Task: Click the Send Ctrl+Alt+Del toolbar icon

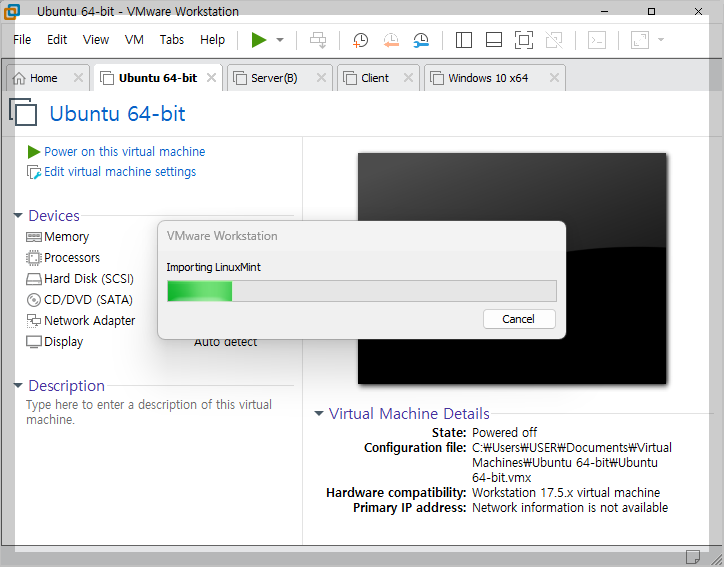Action: click(x=318, y=40)
